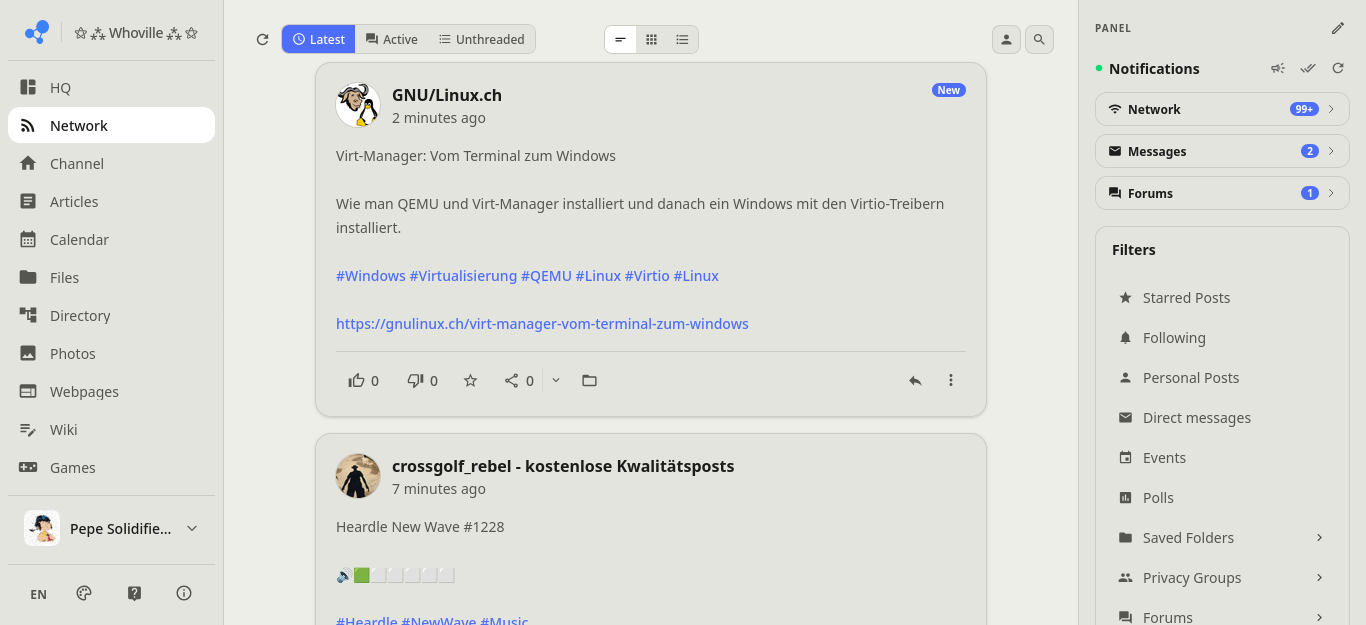Screen dimensions: 1366x625
Task: Refresh the notifications list
Action: 1338,68
